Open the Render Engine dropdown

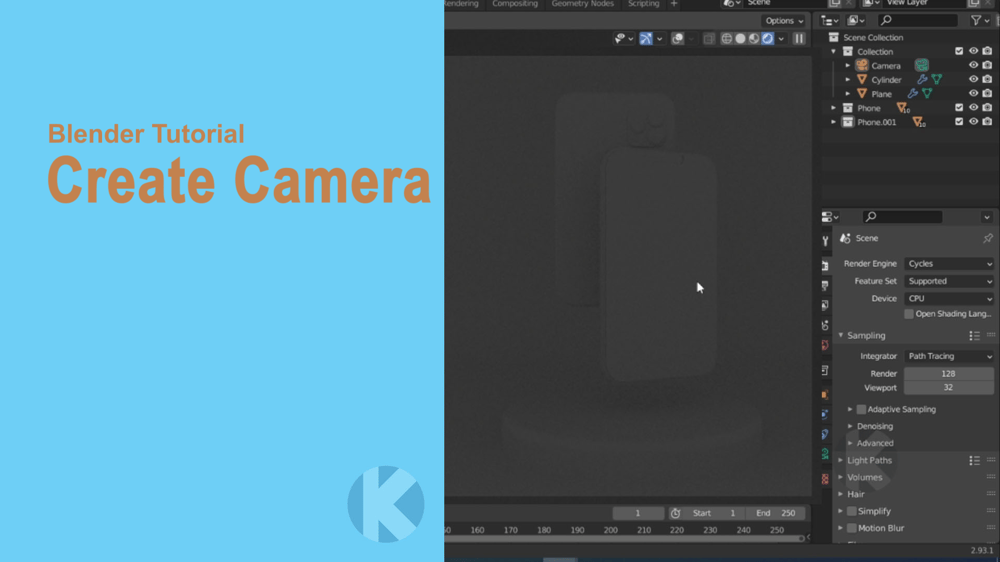(949, 263)
